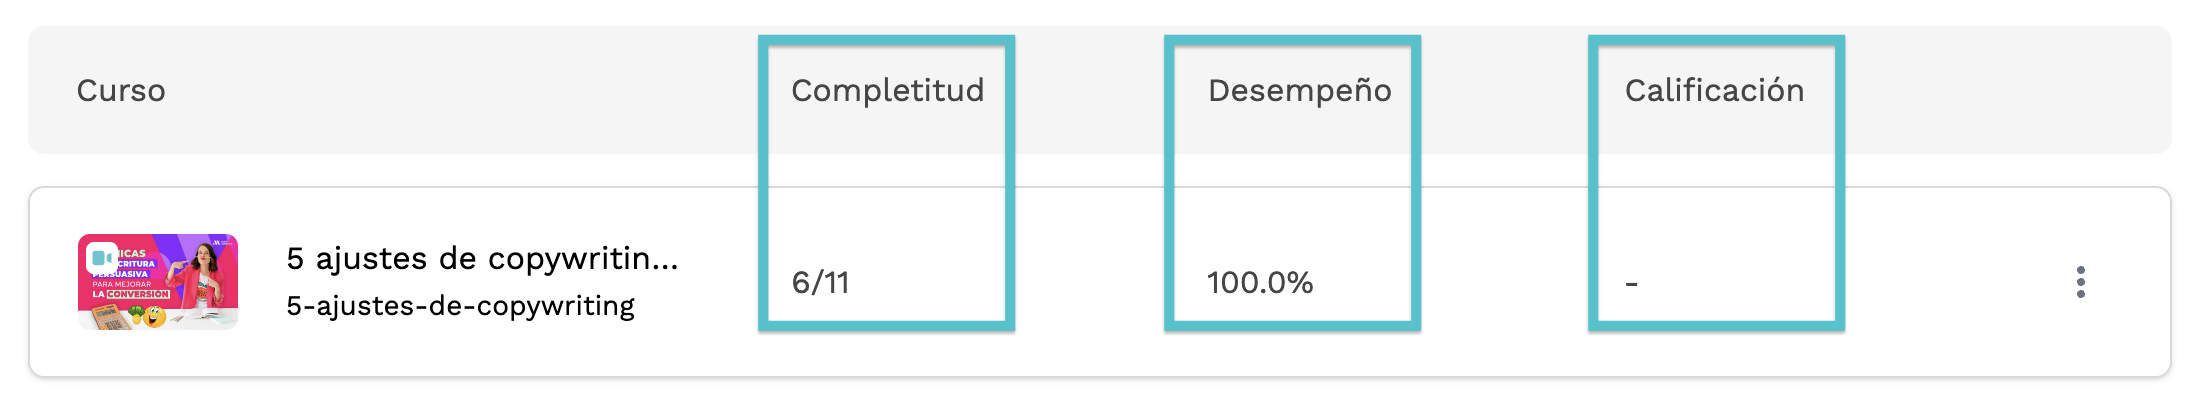2198x400 pixels.
Task: Click the 6/11 completion value
Action: pyautogui.click(x=820, y=282)
